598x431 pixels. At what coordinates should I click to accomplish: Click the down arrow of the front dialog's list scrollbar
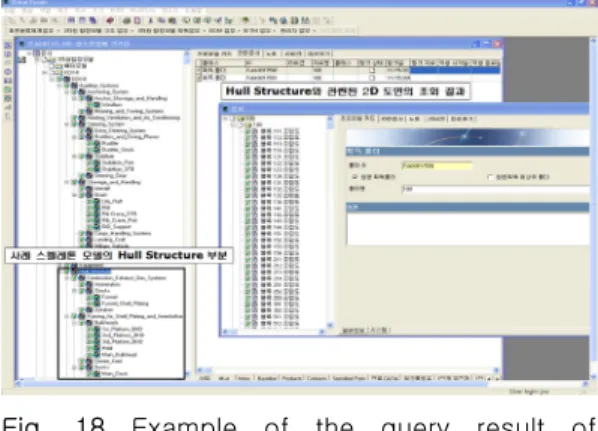click(x=330, y=325)
